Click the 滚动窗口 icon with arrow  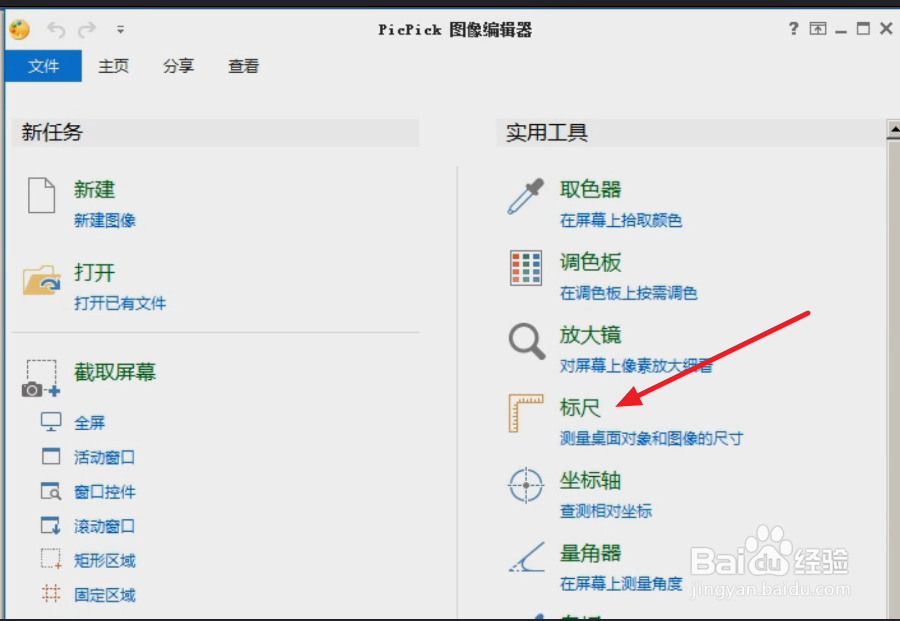tap(51, 525)
